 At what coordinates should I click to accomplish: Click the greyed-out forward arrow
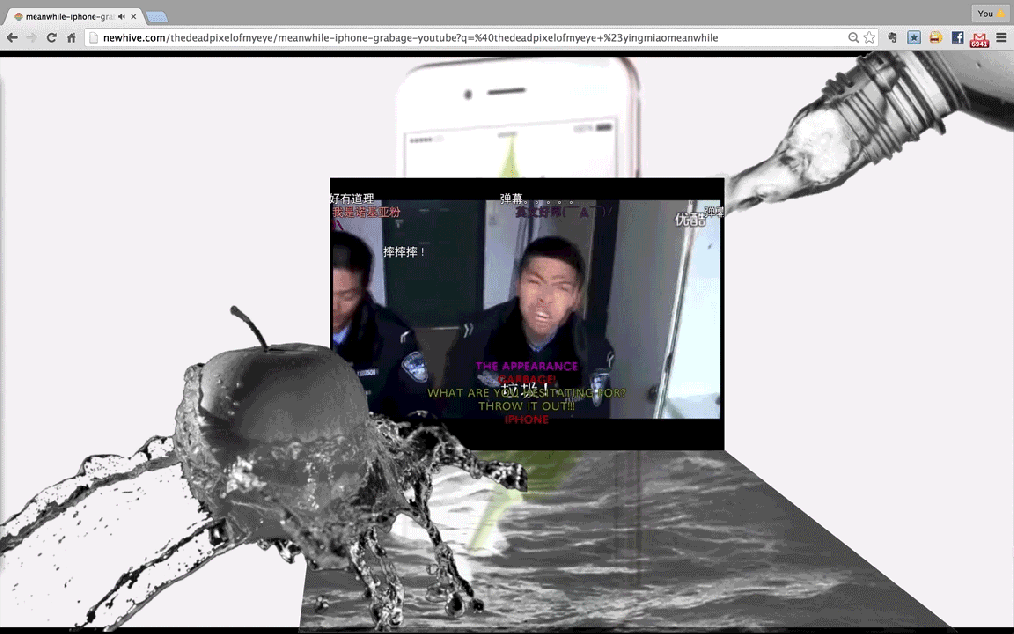pyautogui.click(x=32, y=38)
